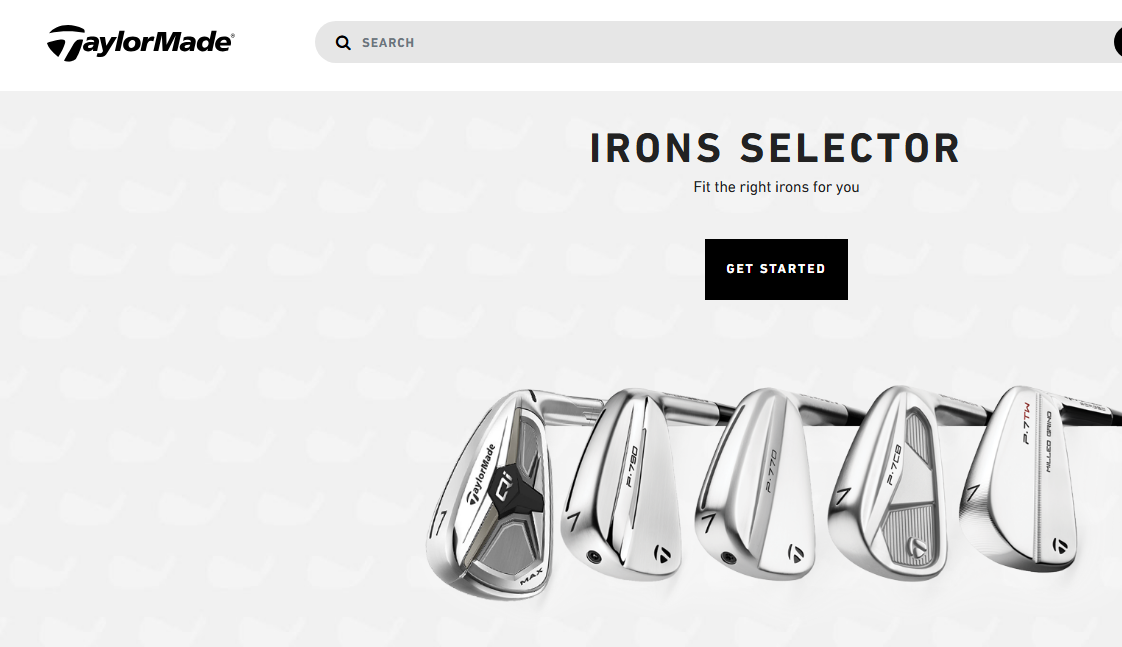Click the magnifying glass search icon
This screenshot has height=647, width=1122.
tap(343, 43)
